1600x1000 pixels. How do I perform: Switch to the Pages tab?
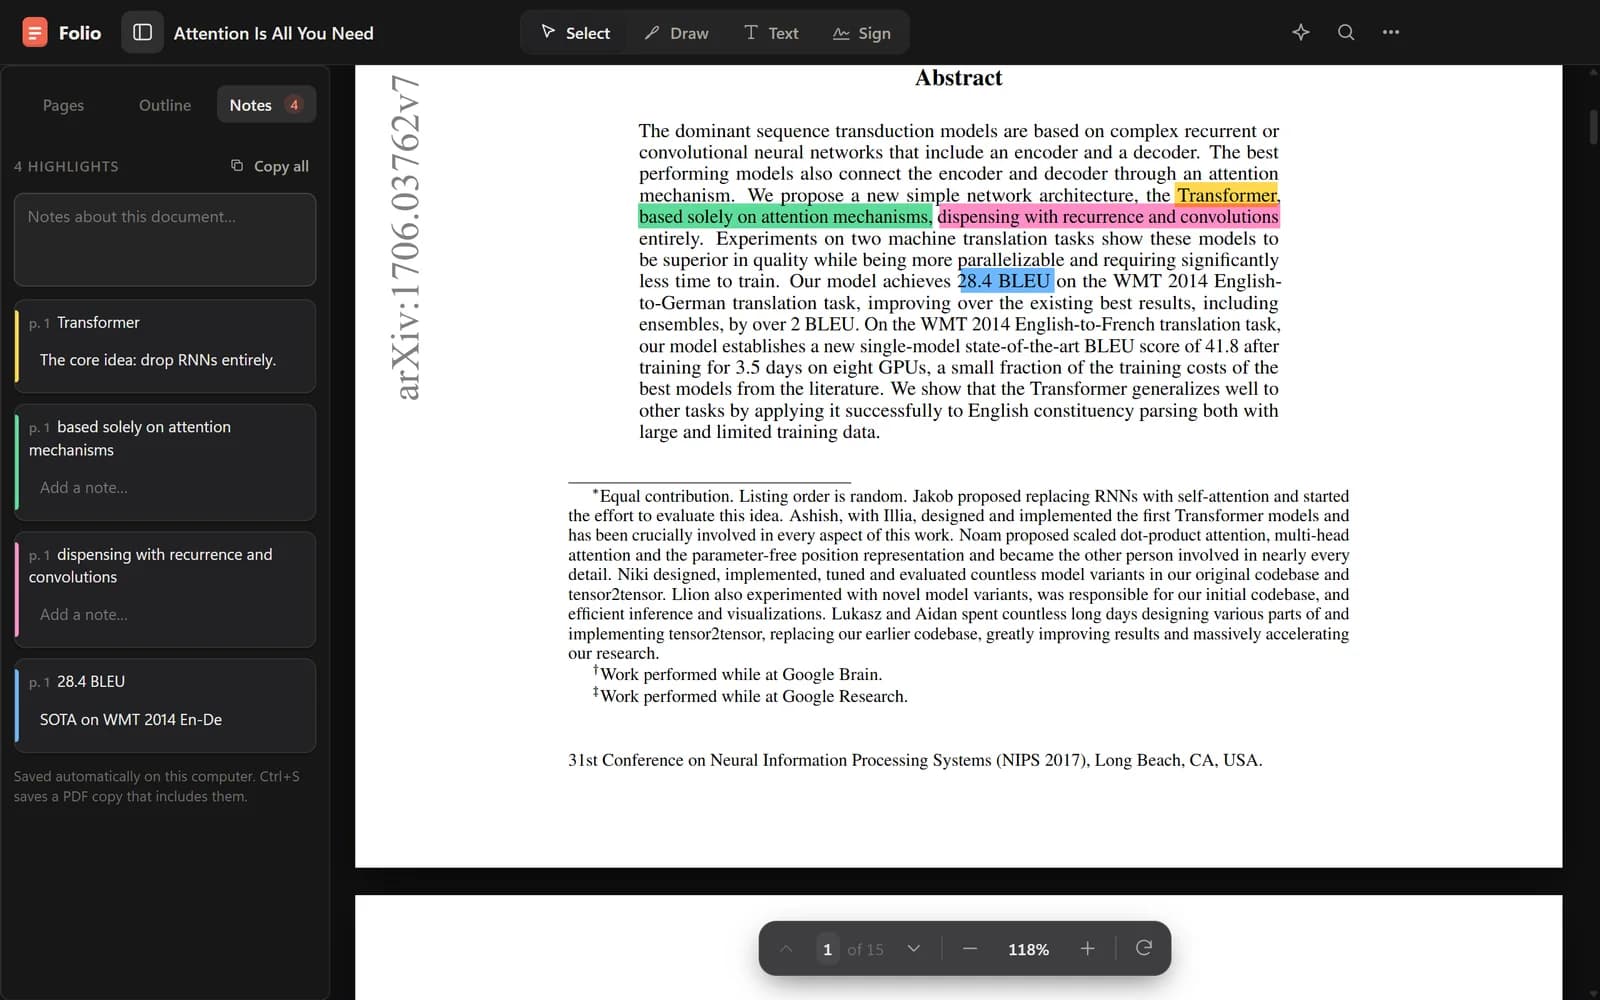pos(63,105)
